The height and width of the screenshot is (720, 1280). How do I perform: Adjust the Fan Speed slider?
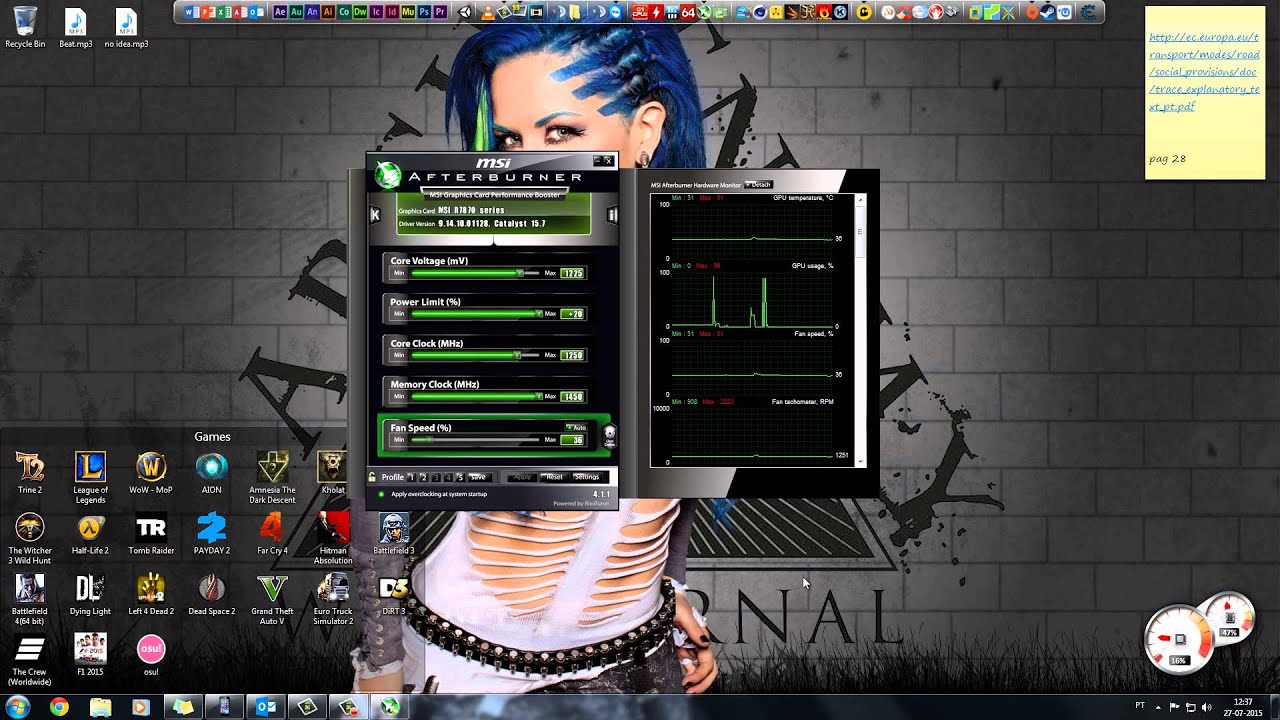(474, 439)
